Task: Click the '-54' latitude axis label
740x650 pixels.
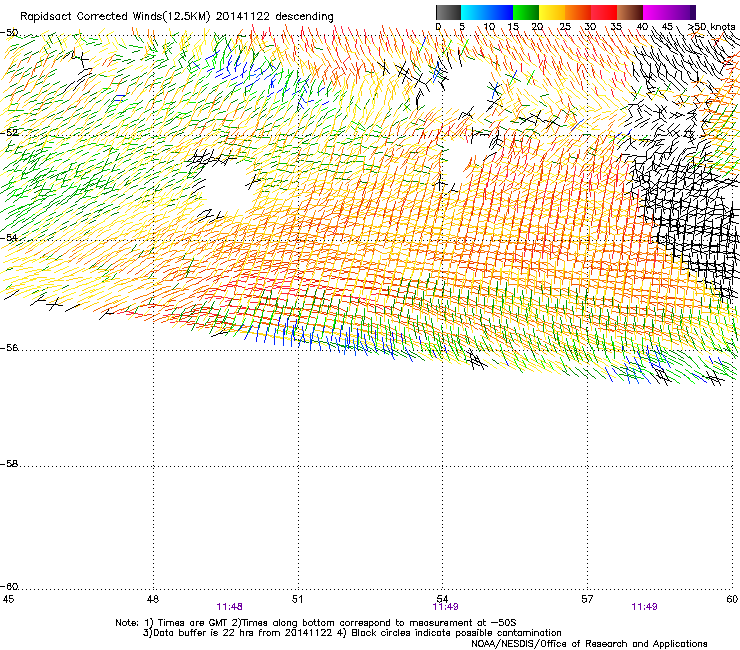Action: [x=9, y=237]
